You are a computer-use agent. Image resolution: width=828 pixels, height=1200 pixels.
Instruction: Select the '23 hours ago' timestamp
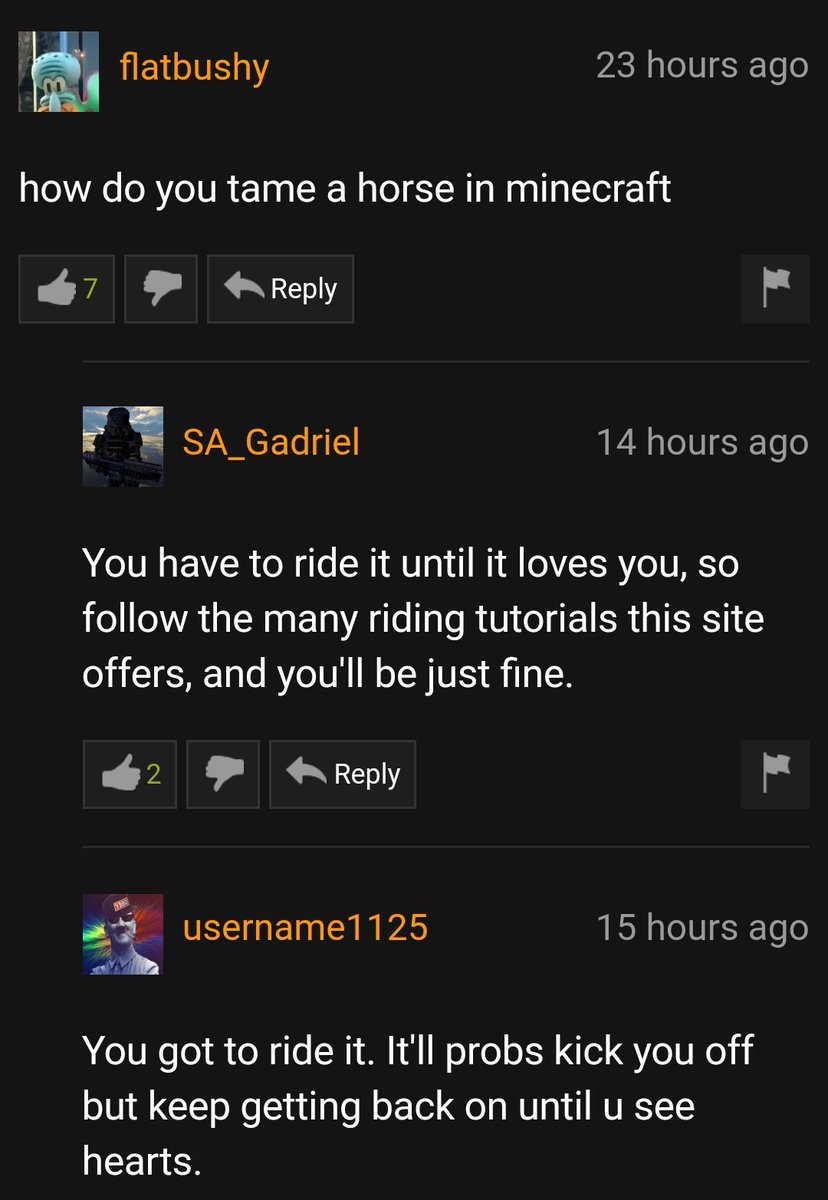pyautogui.click(x=702, y=66)
